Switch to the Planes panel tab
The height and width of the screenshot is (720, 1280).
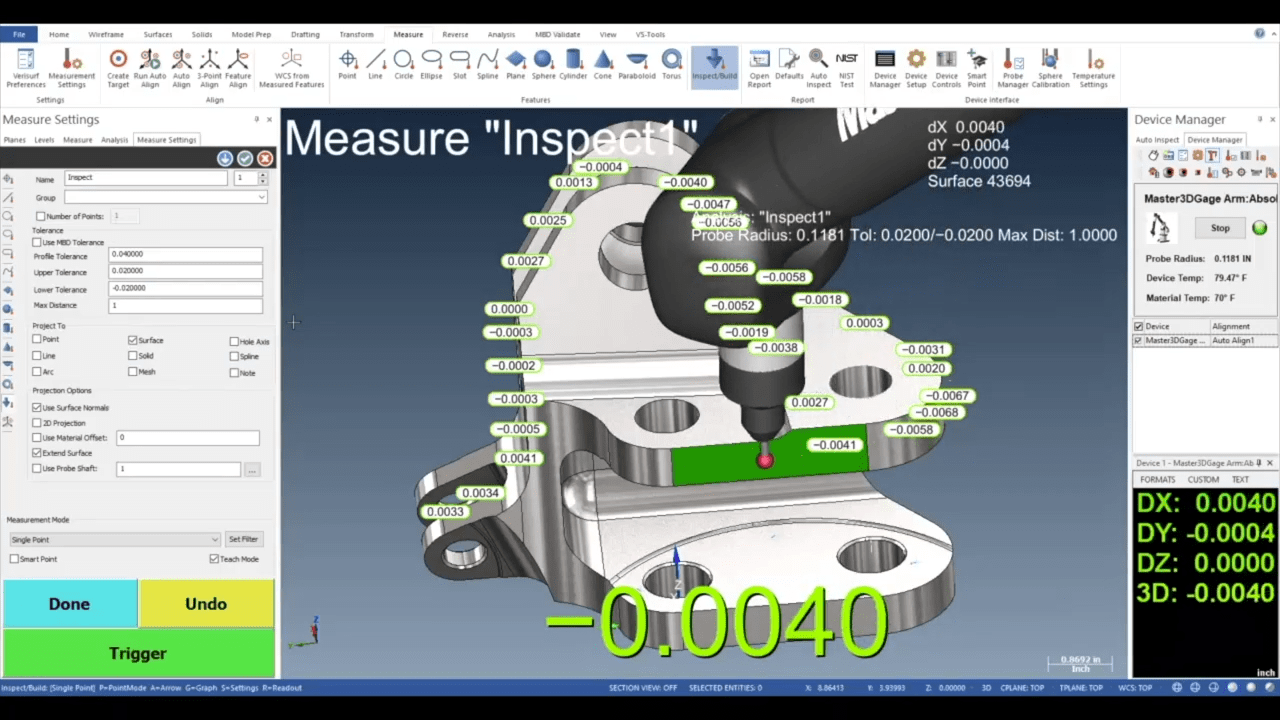[14, 140]
